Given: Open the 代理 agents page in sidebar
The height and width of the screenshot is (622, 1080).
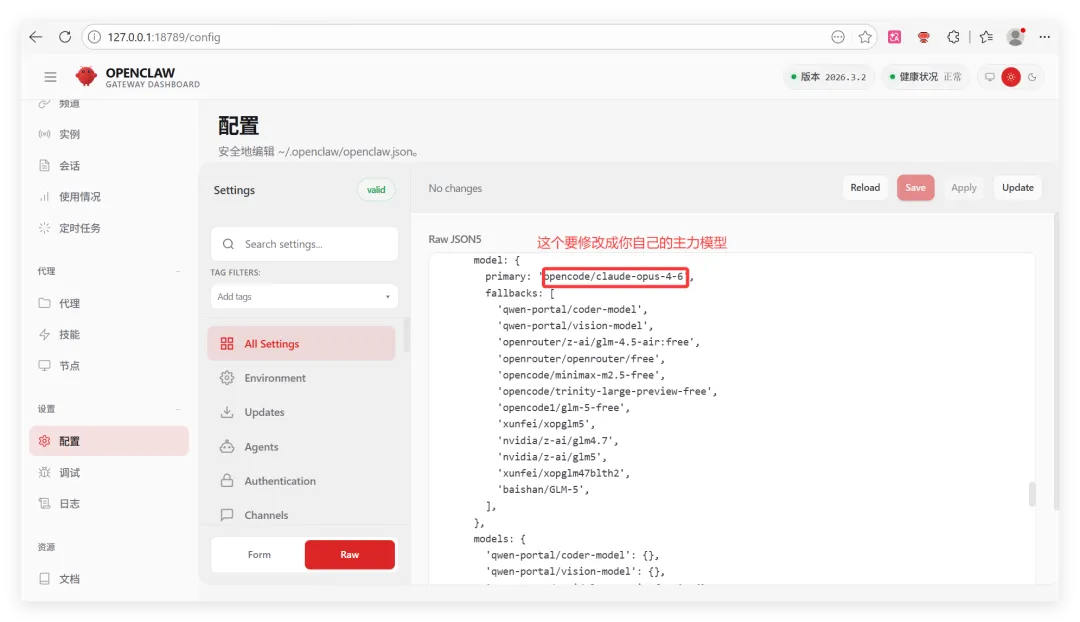Looking at the screenshot, I should [x=109, y=303].
